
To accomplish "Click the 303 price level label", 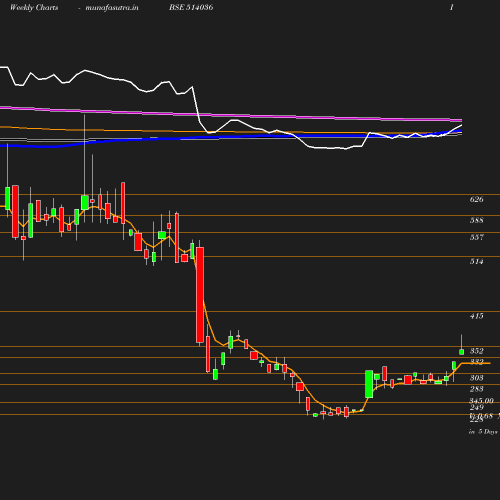I will 476,378.
